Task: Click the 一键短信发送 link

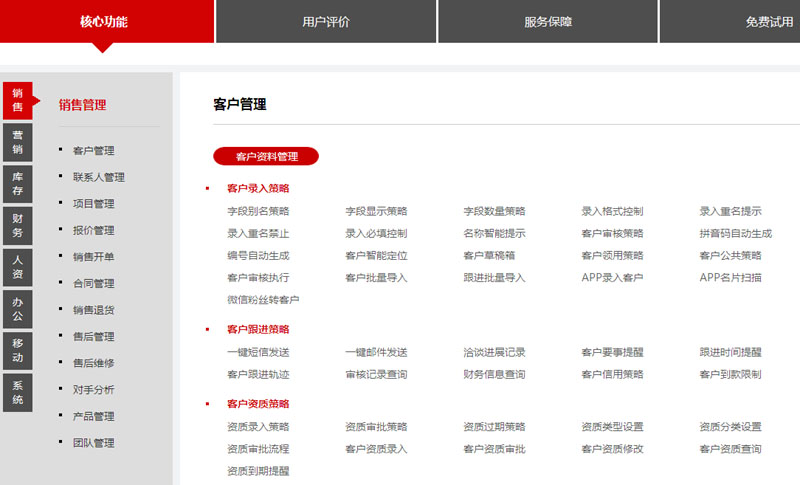Action: [258, 352]
